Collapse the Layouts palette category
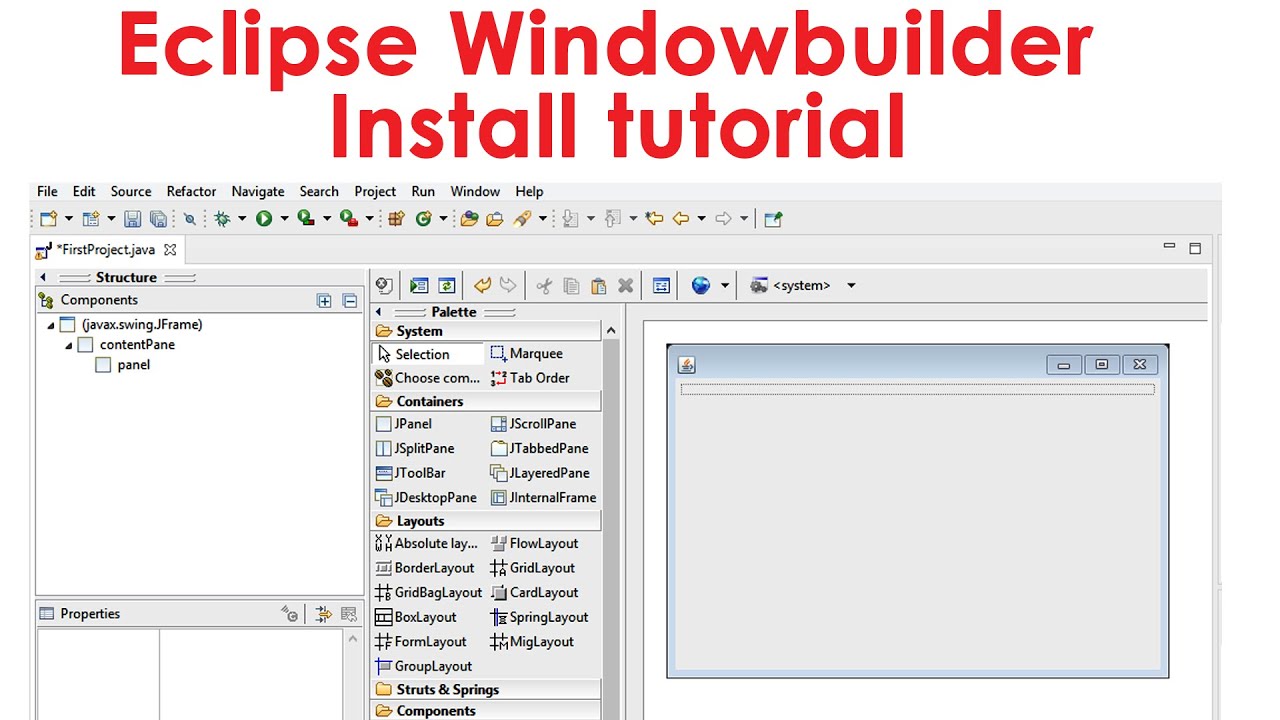1280x720 pixels. tap(486, 521)
